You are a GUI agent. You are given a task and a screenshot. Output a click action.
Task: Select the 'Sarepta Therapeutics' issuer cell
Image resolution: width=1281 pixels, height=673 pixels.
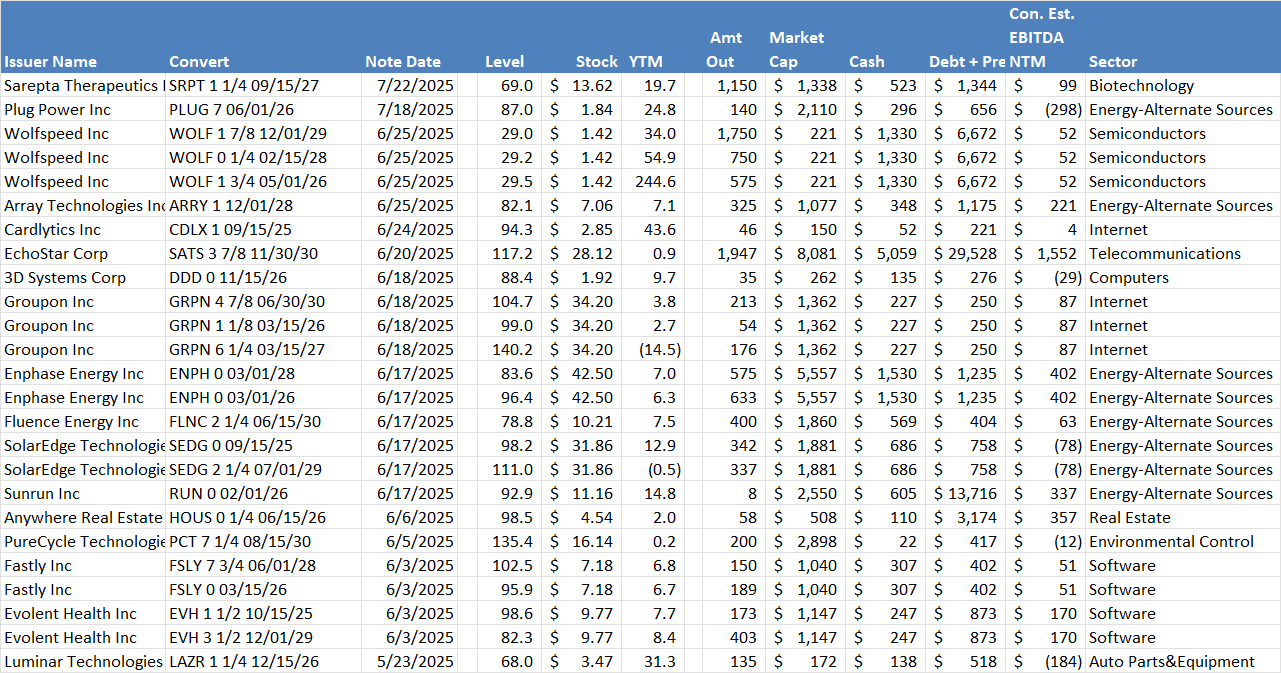pyautogui.click(x=82, y=86)
